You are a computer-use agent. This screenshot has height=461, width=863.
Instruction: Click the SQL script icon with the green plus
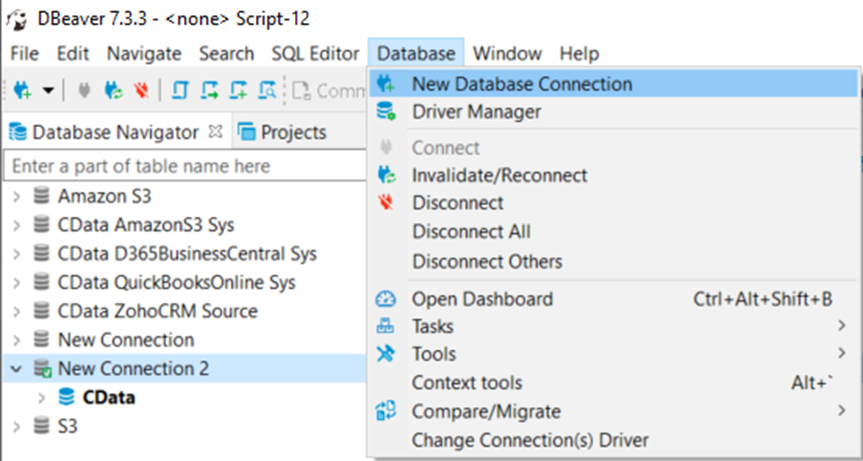[238, 91]
